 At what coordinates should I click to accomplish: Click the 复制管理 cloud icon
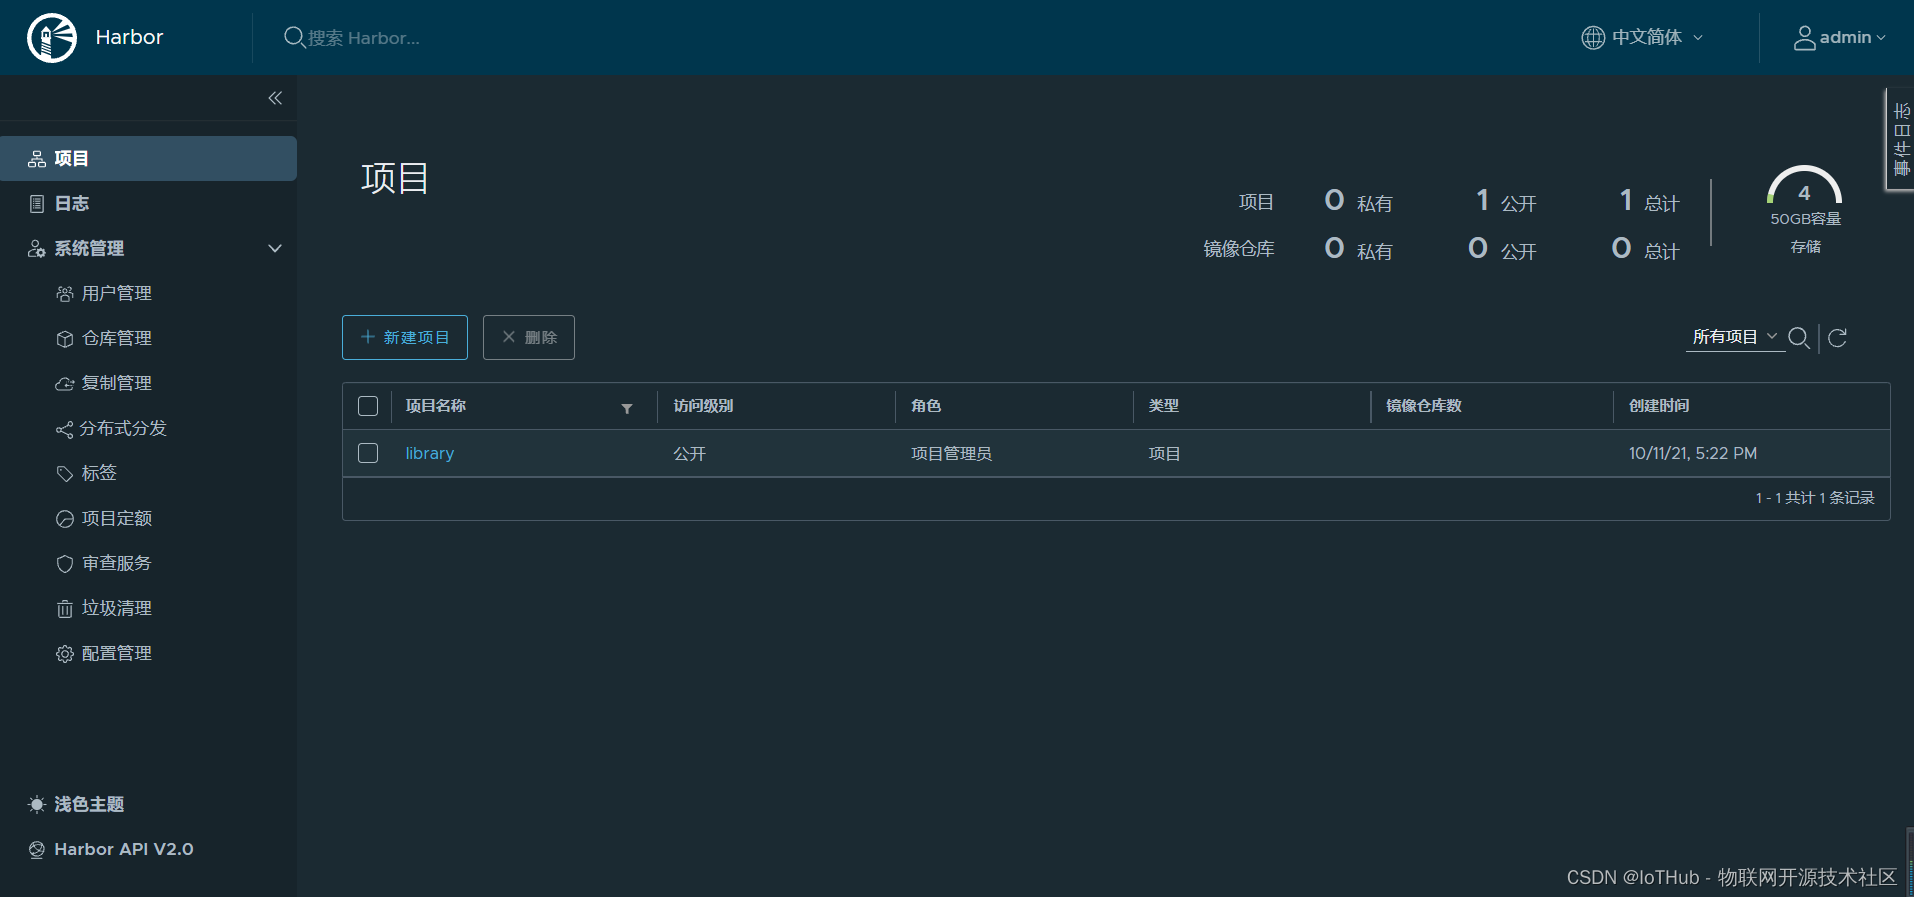(65, 384)
